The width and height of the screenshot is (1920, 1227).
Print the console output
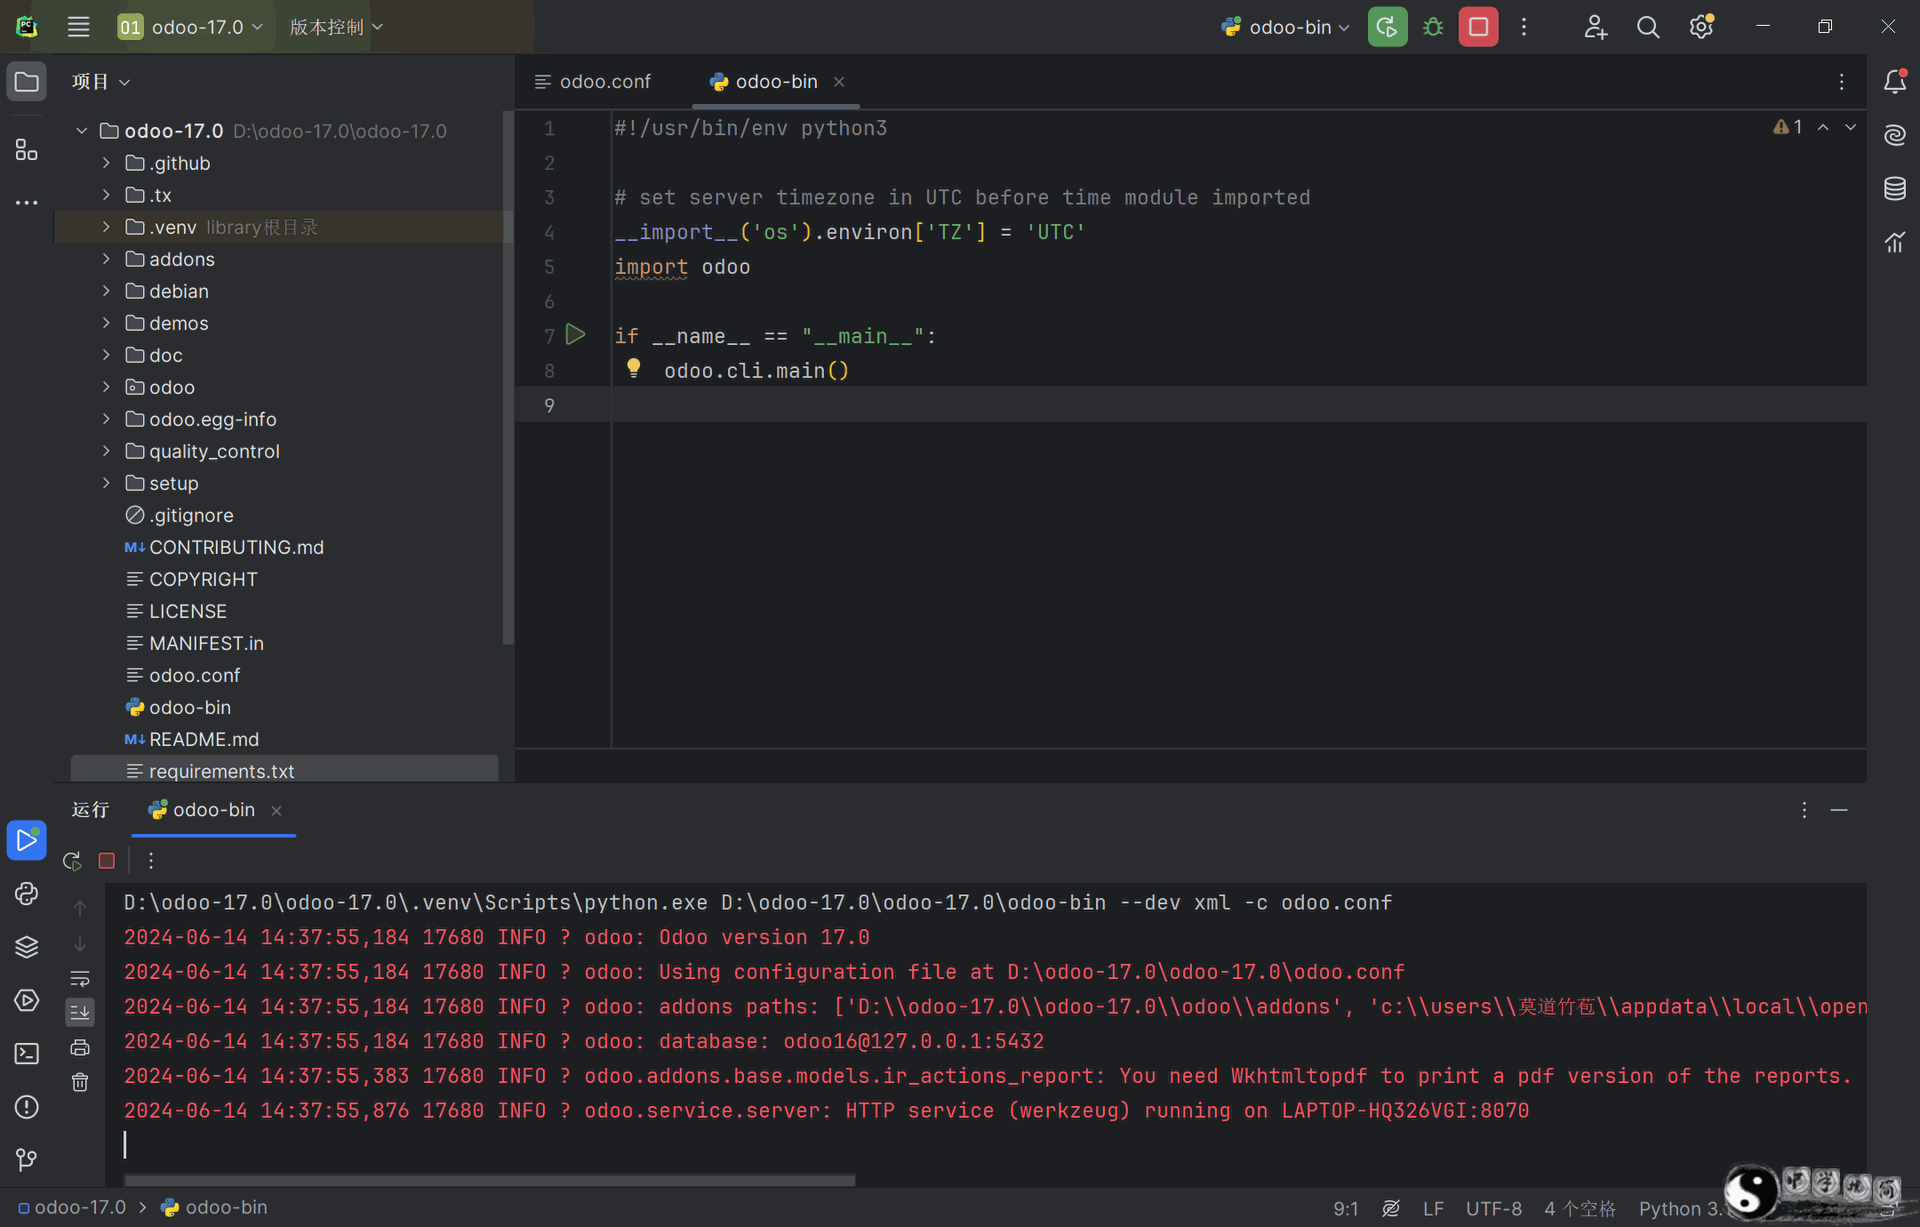pyautogui.click(x=80, y=1047)
